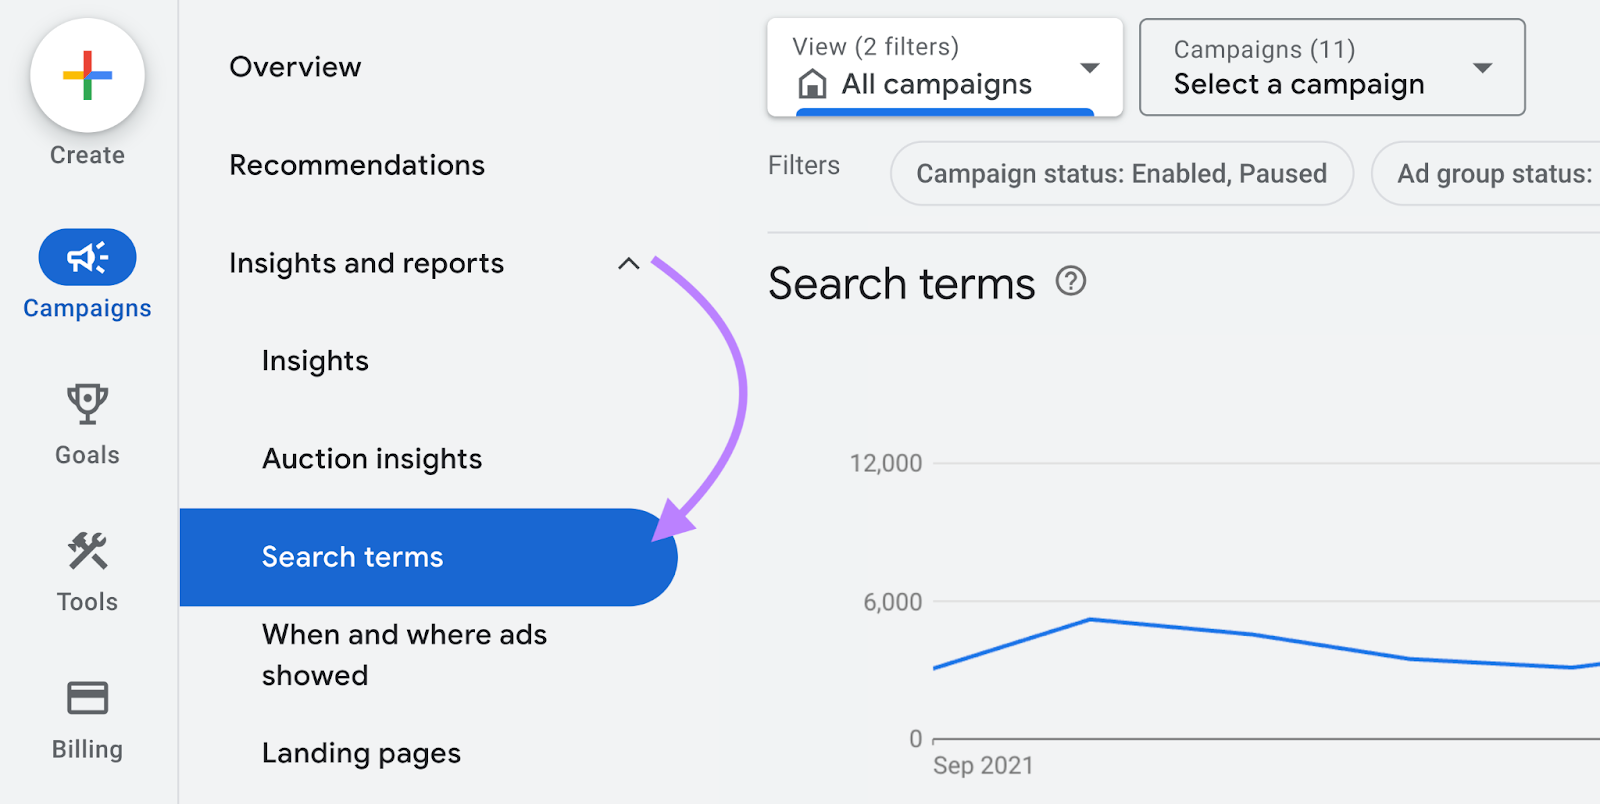This screenshot has width=1600, height=804.
Task: Select the Search terms menu item
Action: tap(352, 557)
